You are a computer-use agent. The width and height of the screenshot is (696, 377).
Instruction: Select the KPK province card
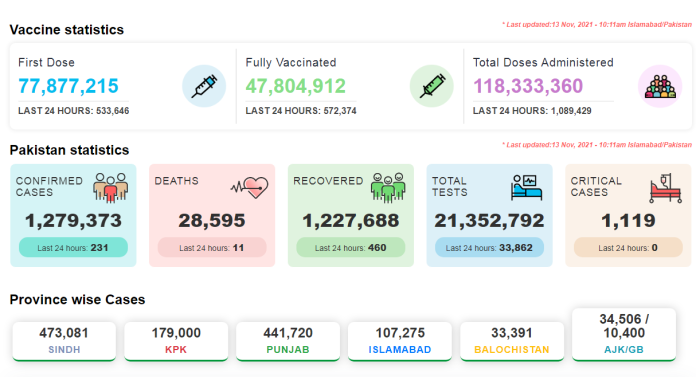pyautogui.click(x=176, y=341)
